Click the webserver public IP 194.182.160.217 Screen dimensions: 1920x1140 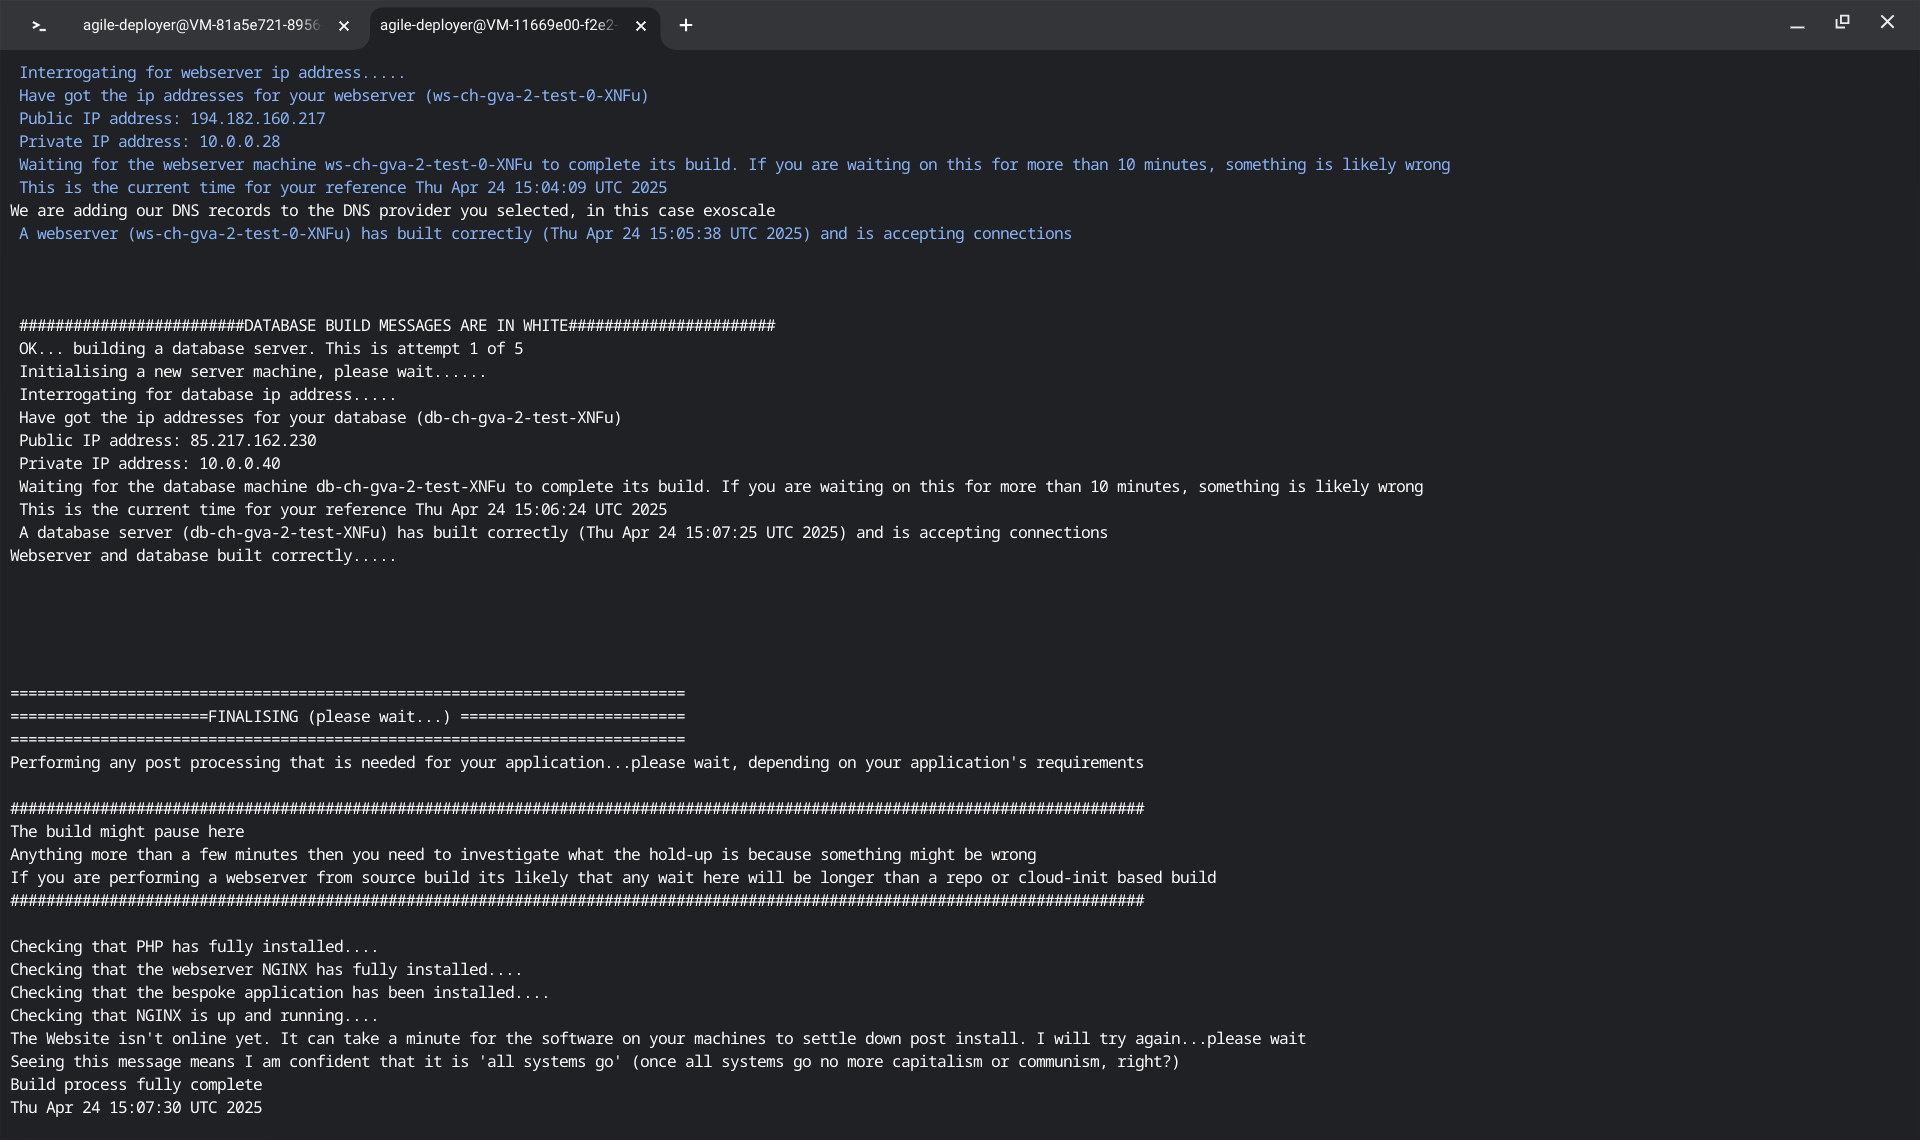click(x=257, y=118)
